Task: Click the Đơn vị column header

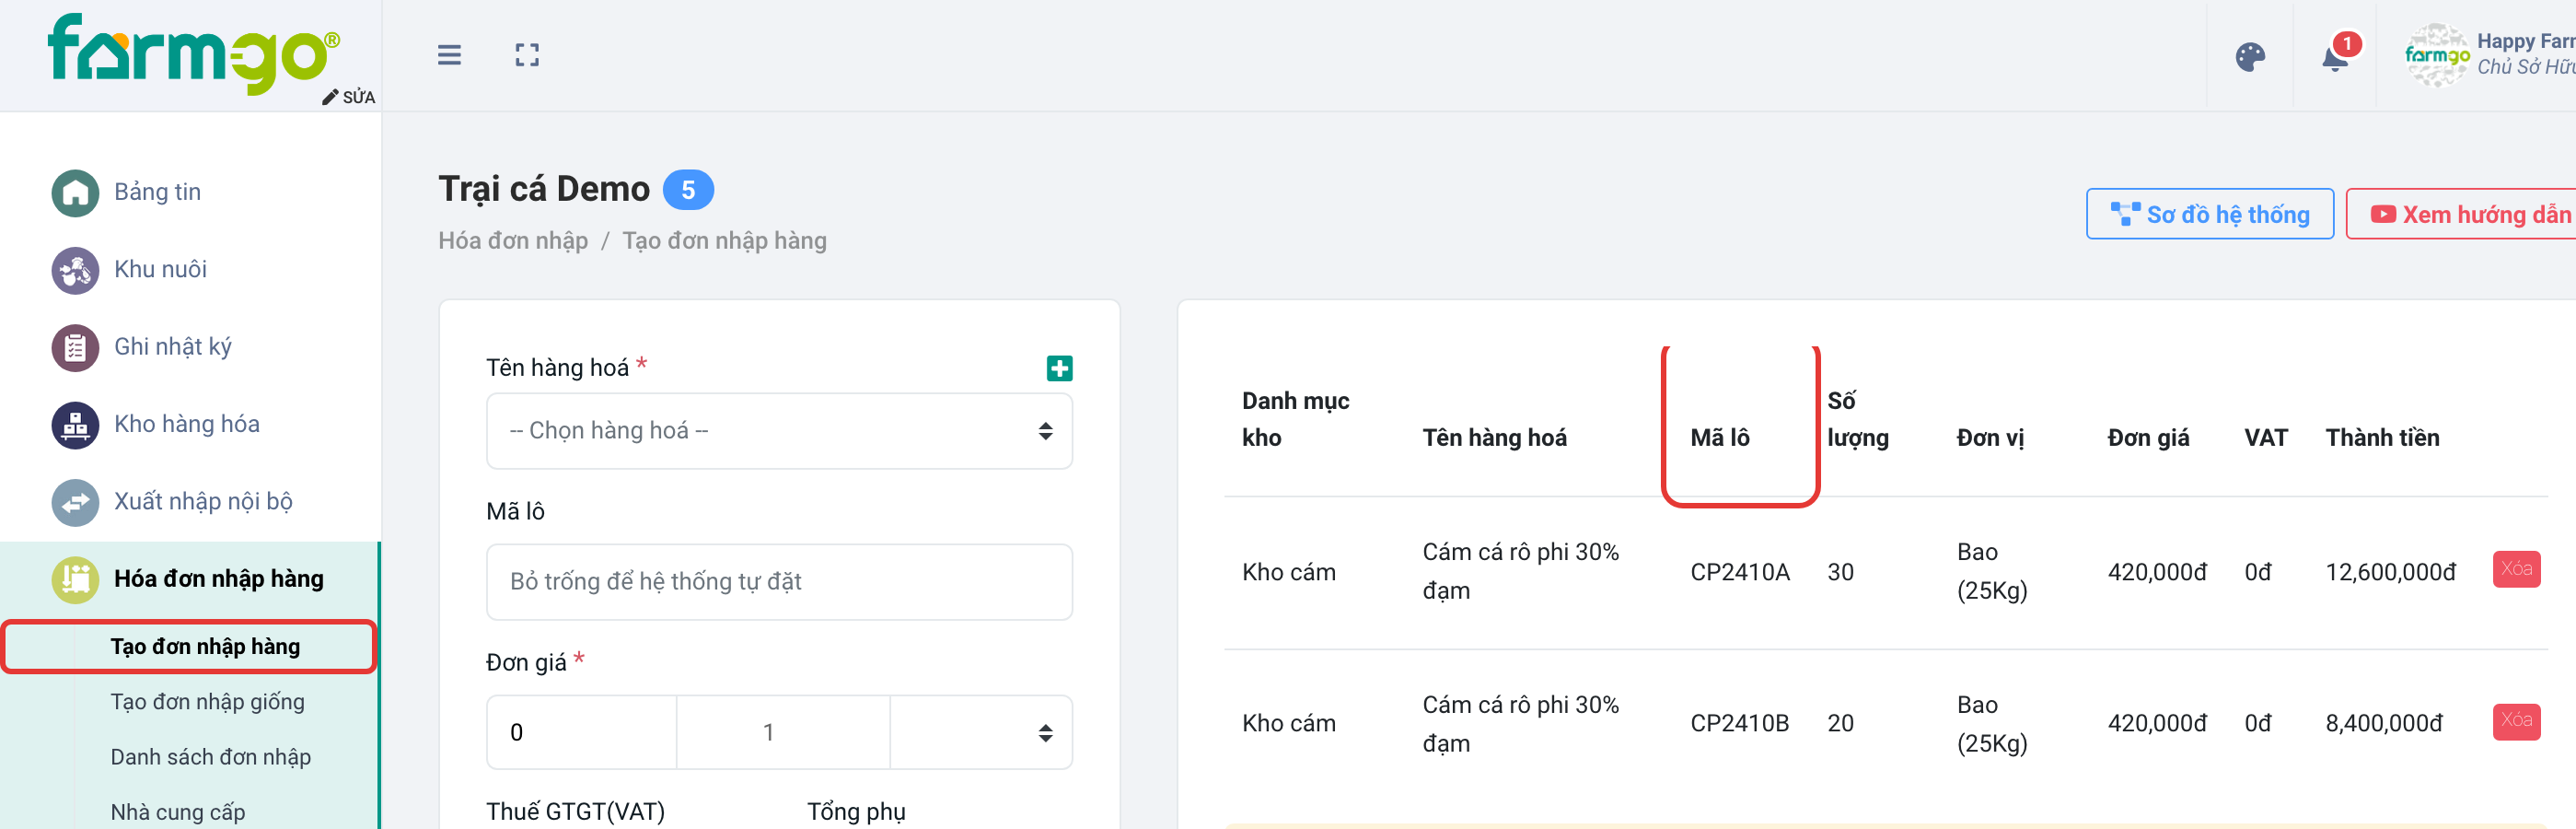Action: point(1990,438)
